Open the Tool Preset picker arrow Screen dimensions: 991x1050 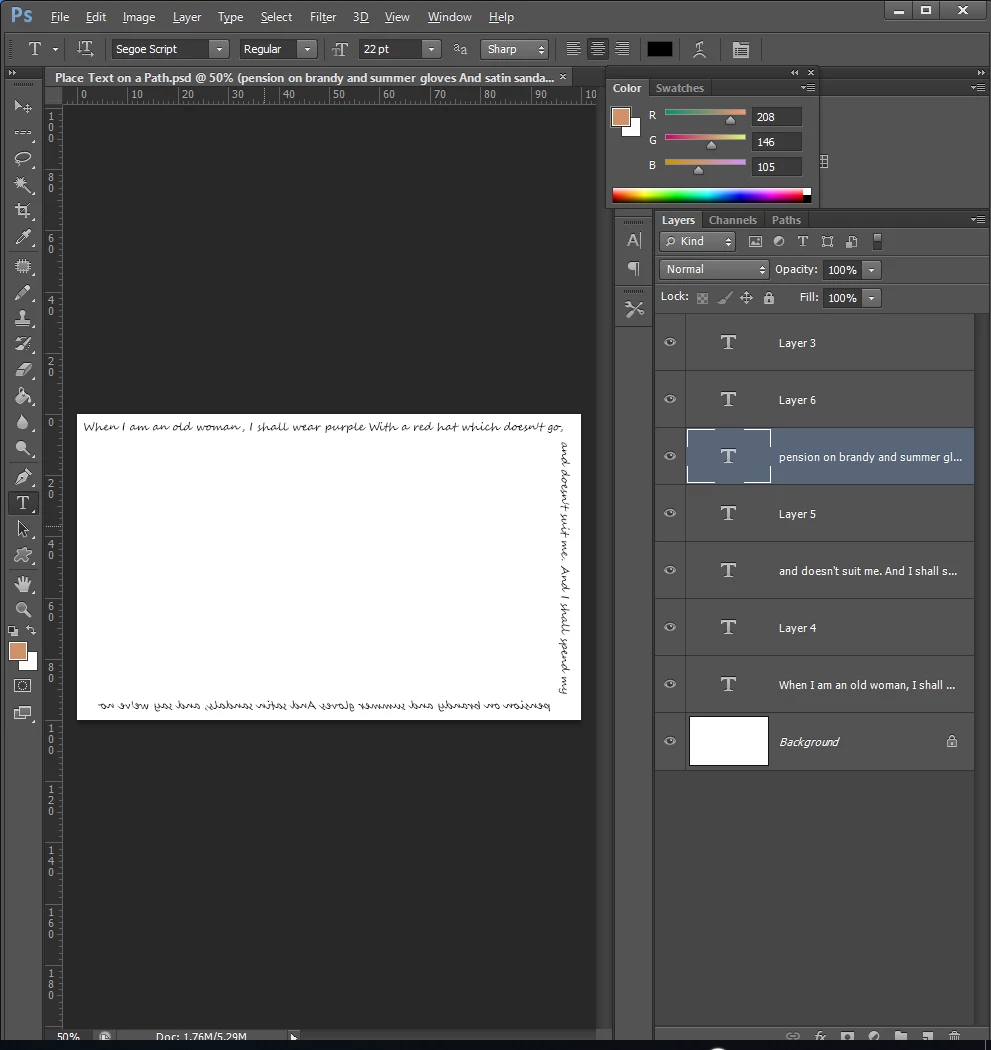point(56,50)
